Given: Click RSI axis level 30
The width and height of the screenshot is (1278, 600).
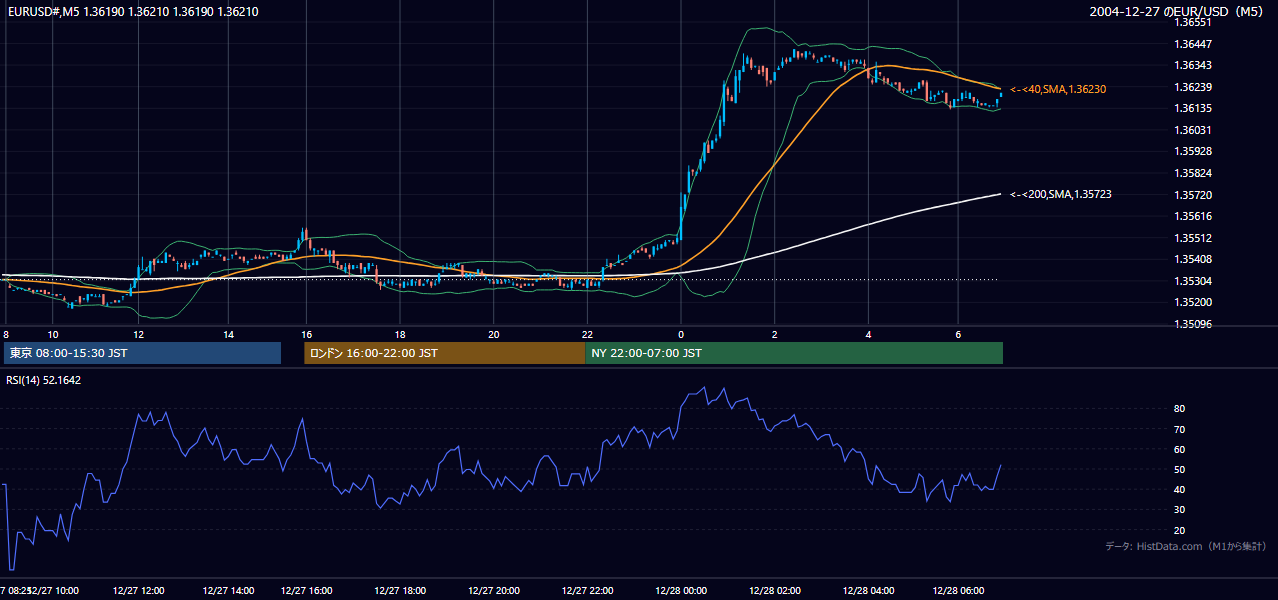Looking at the screenshot, I should 1180,510.
